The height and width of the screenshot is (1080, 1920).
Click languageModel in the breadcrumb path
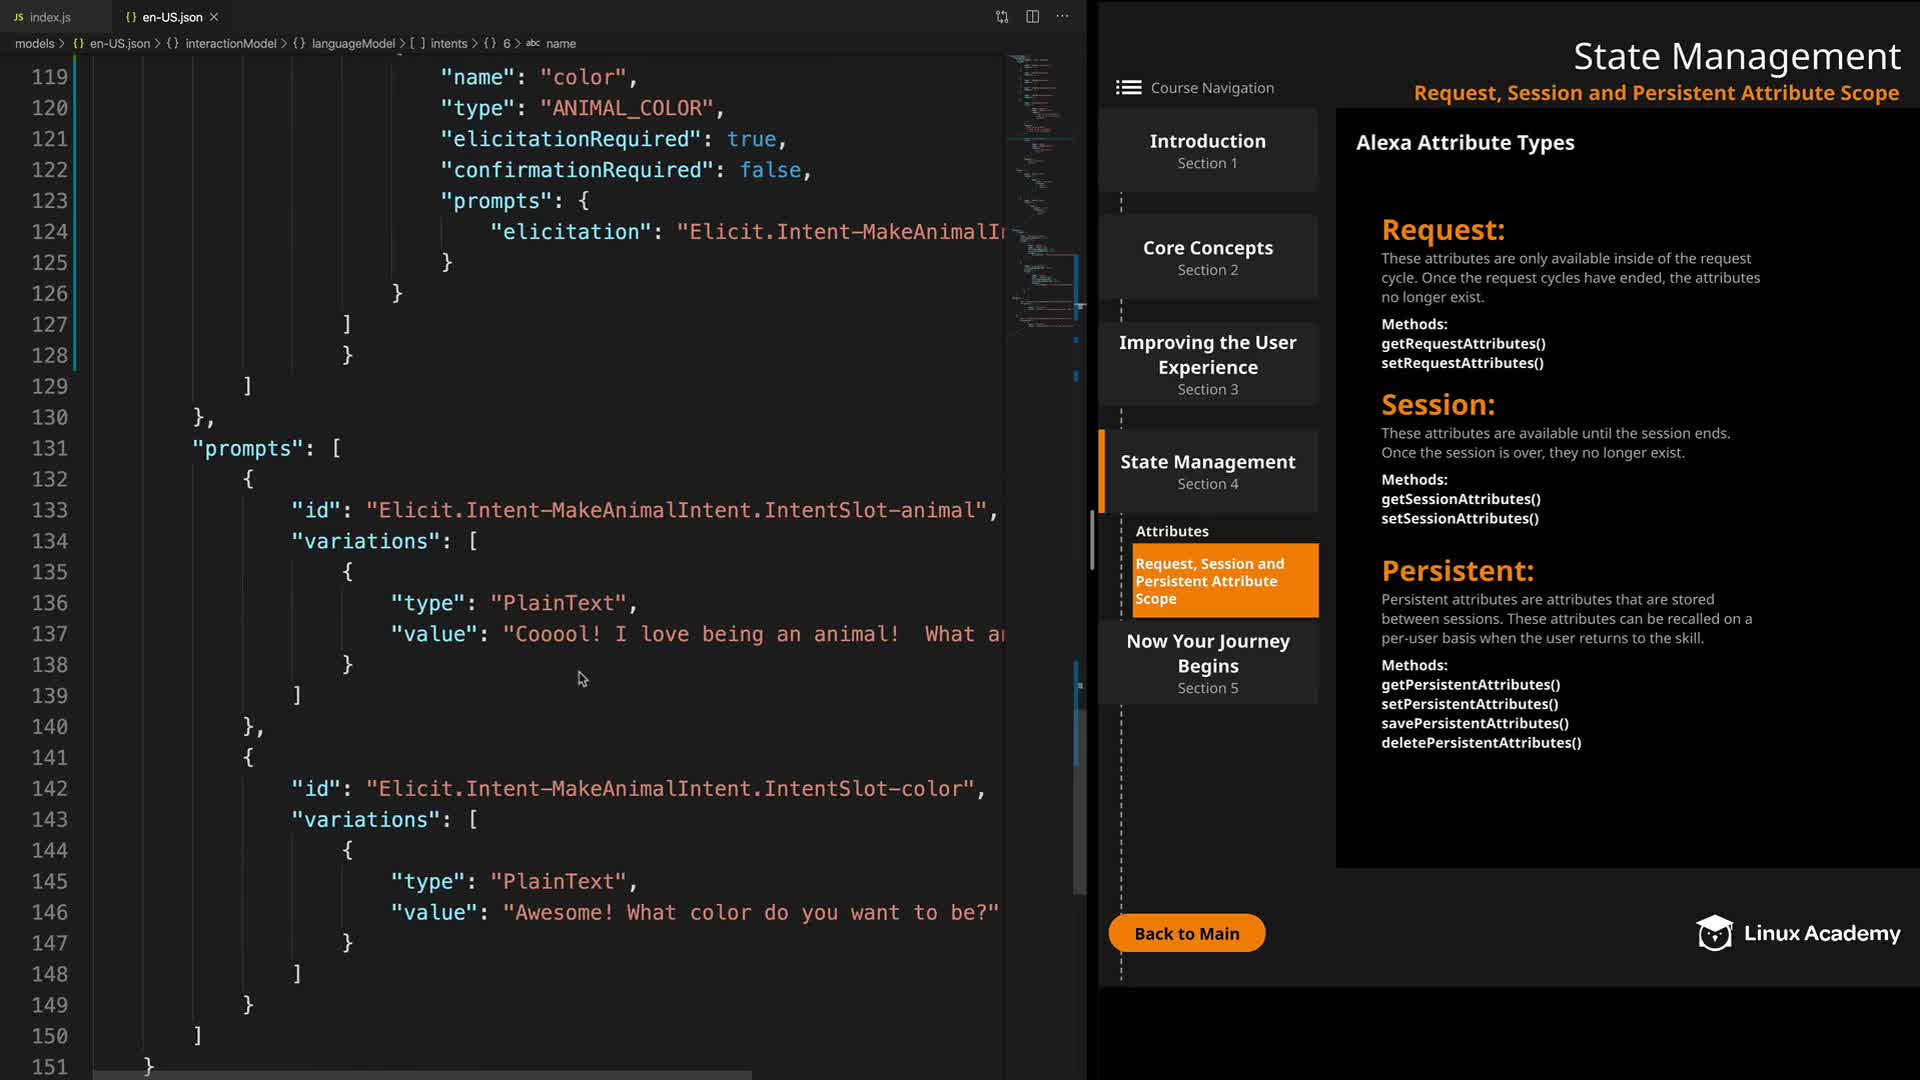(353, 43)
